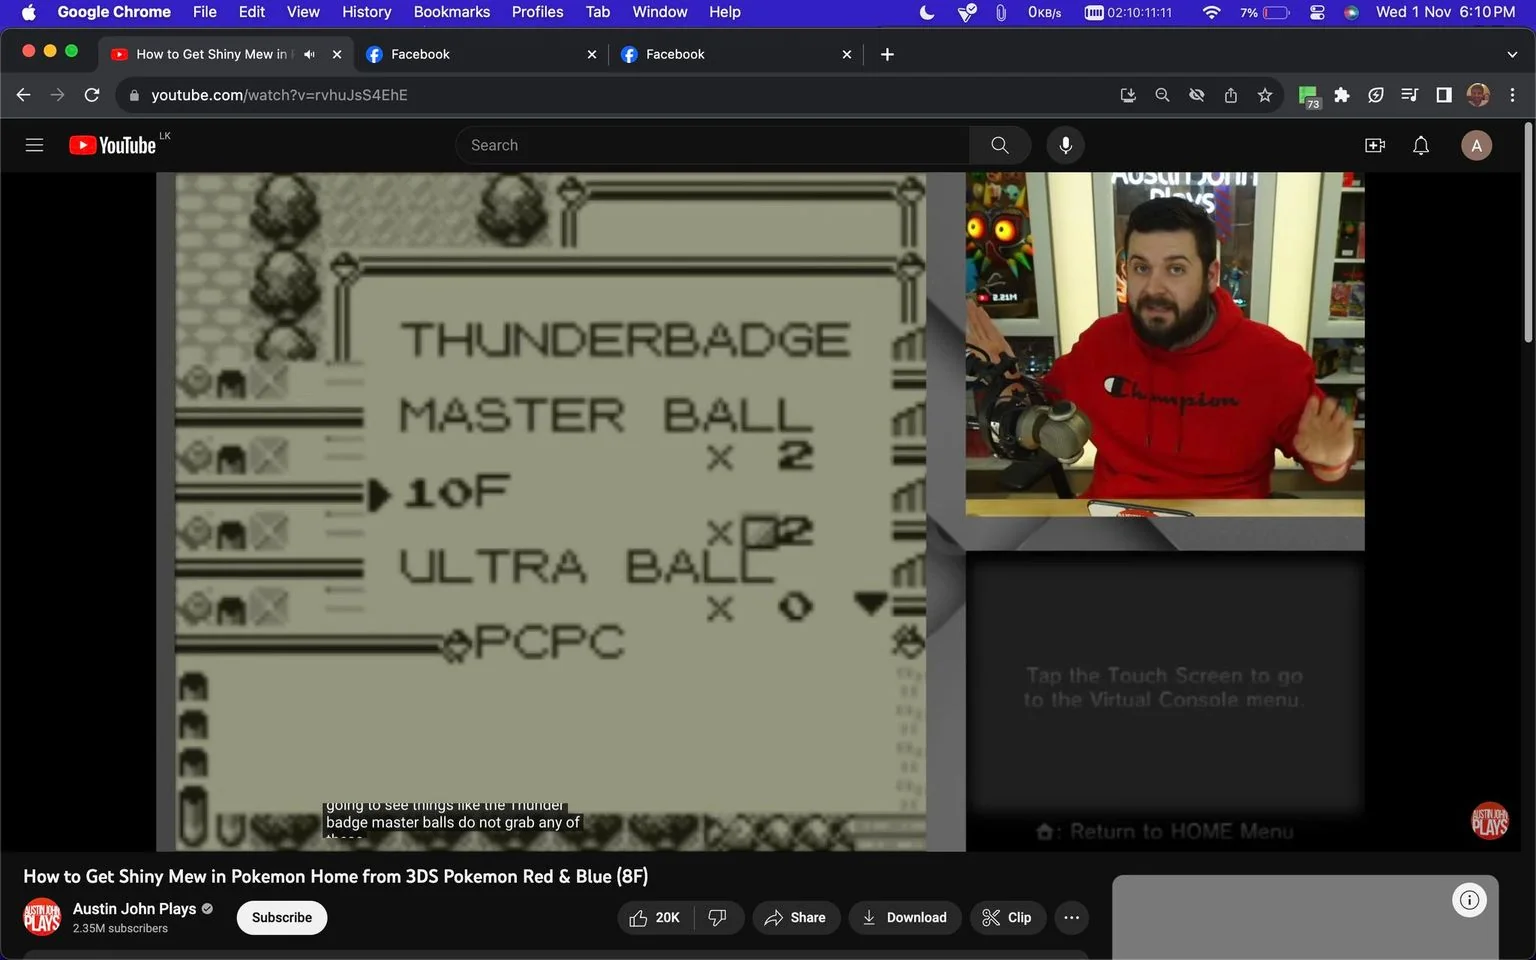This screenshot has height=960, width=1536.
Task: Start voice search with the microphone
Action: pyautogui.click(x=1066, y=145)
